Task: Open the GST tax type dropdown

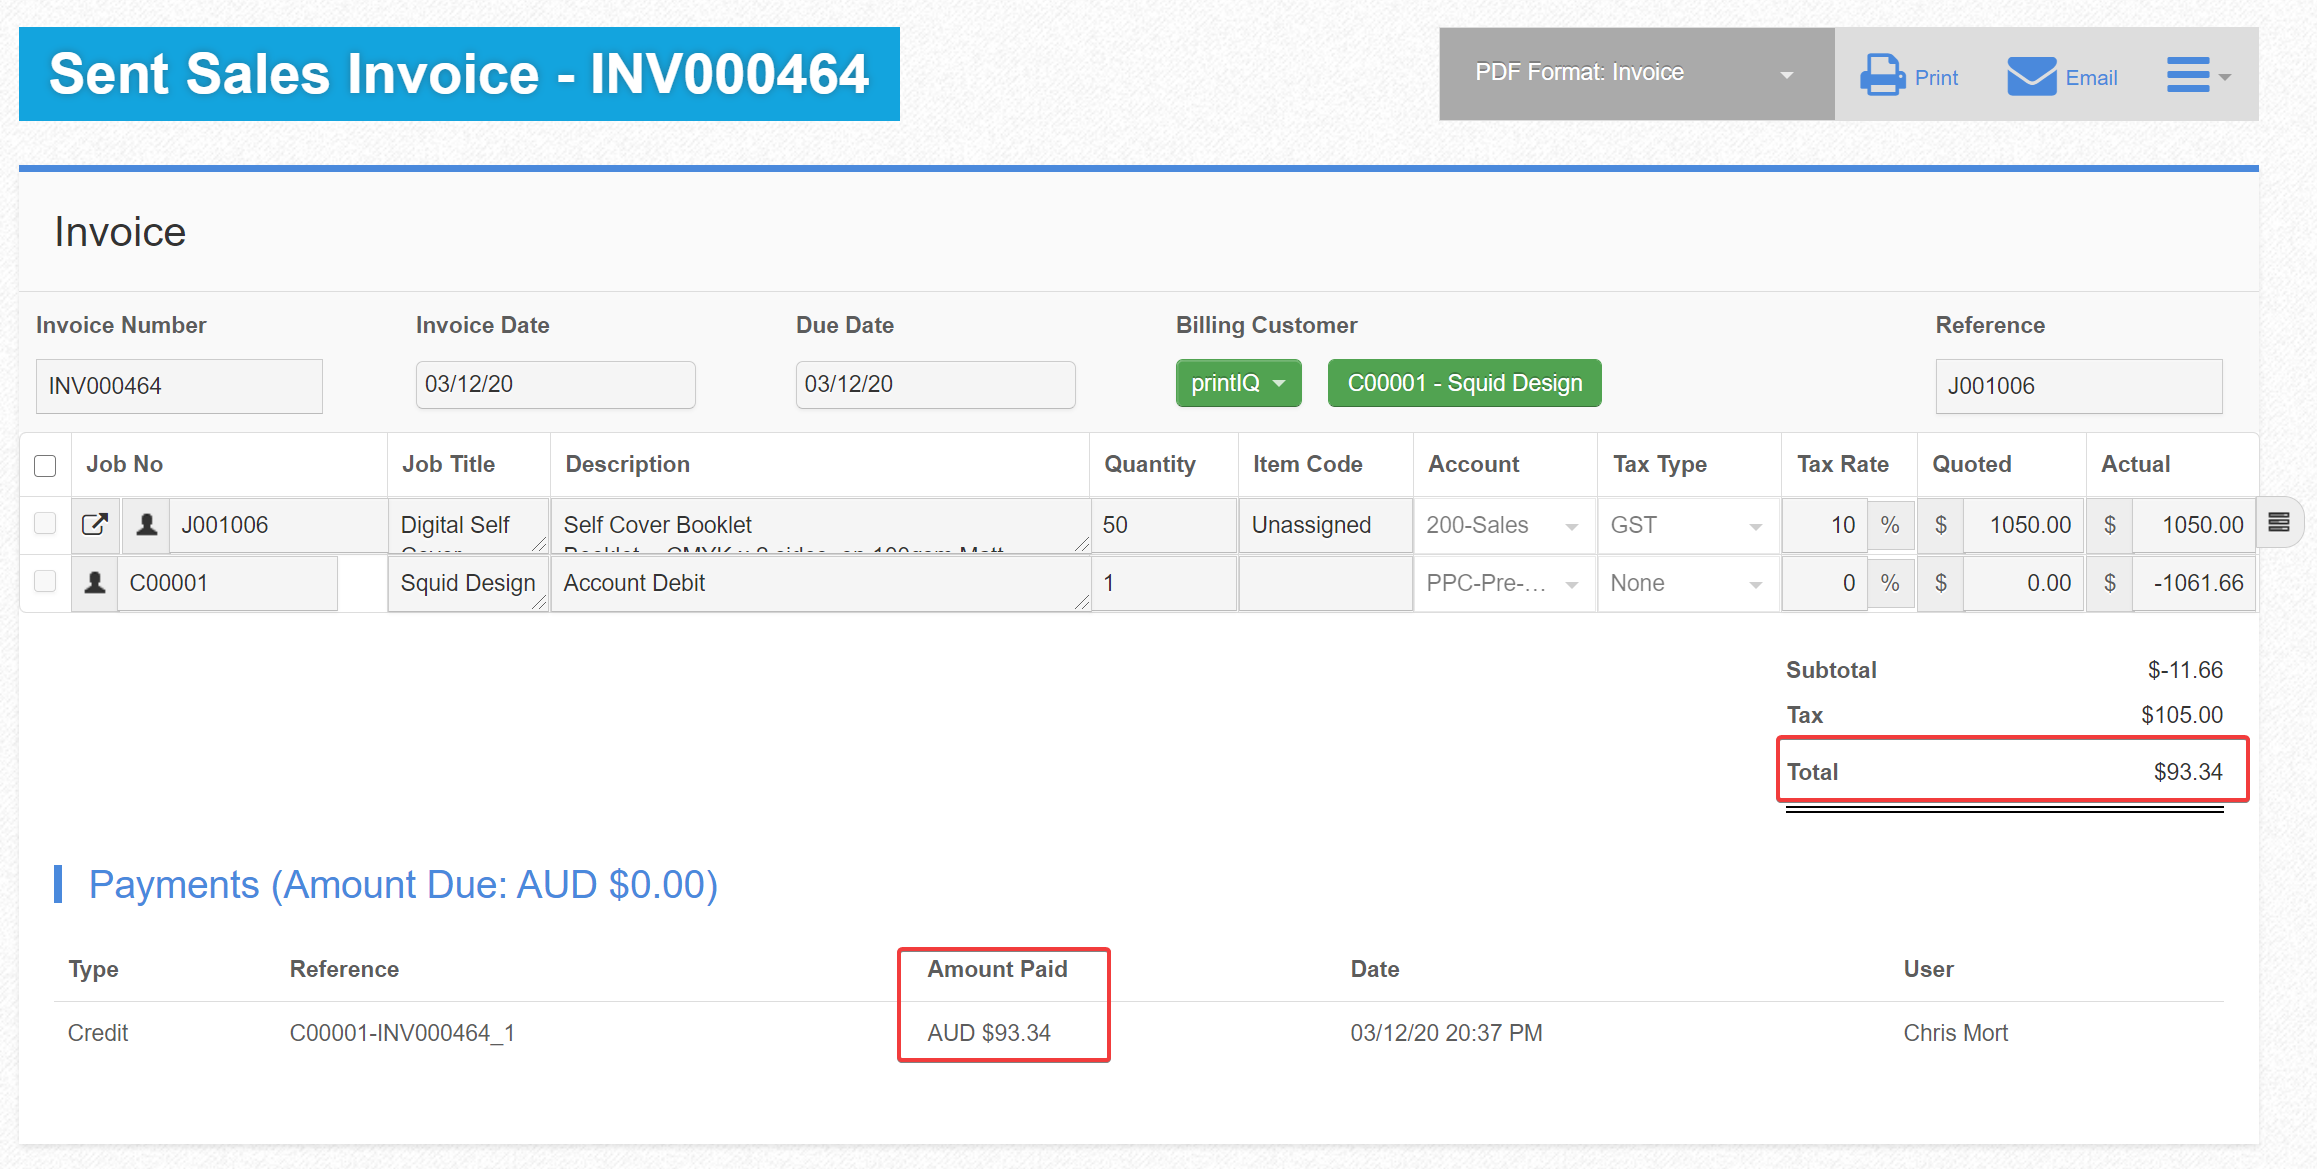Action: (x=1686, y=525)
